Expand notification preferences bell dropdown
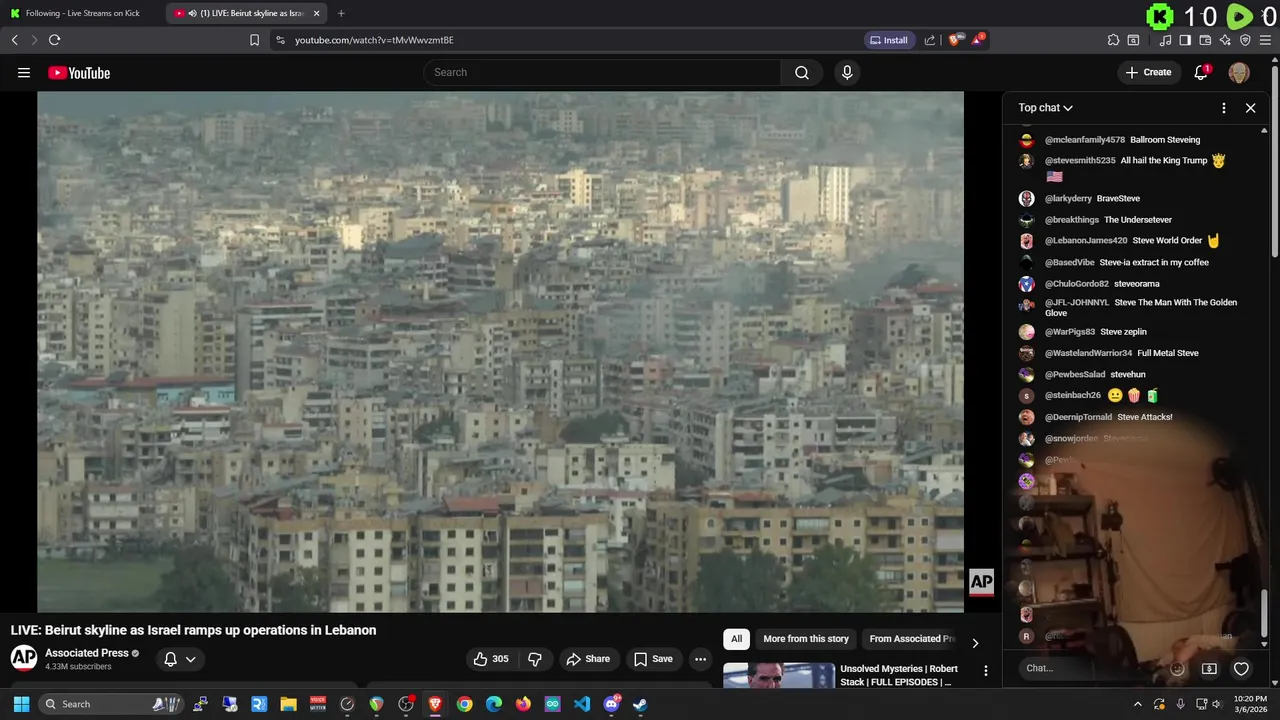This screenshot has width=1280, height=720. point(180,659)
